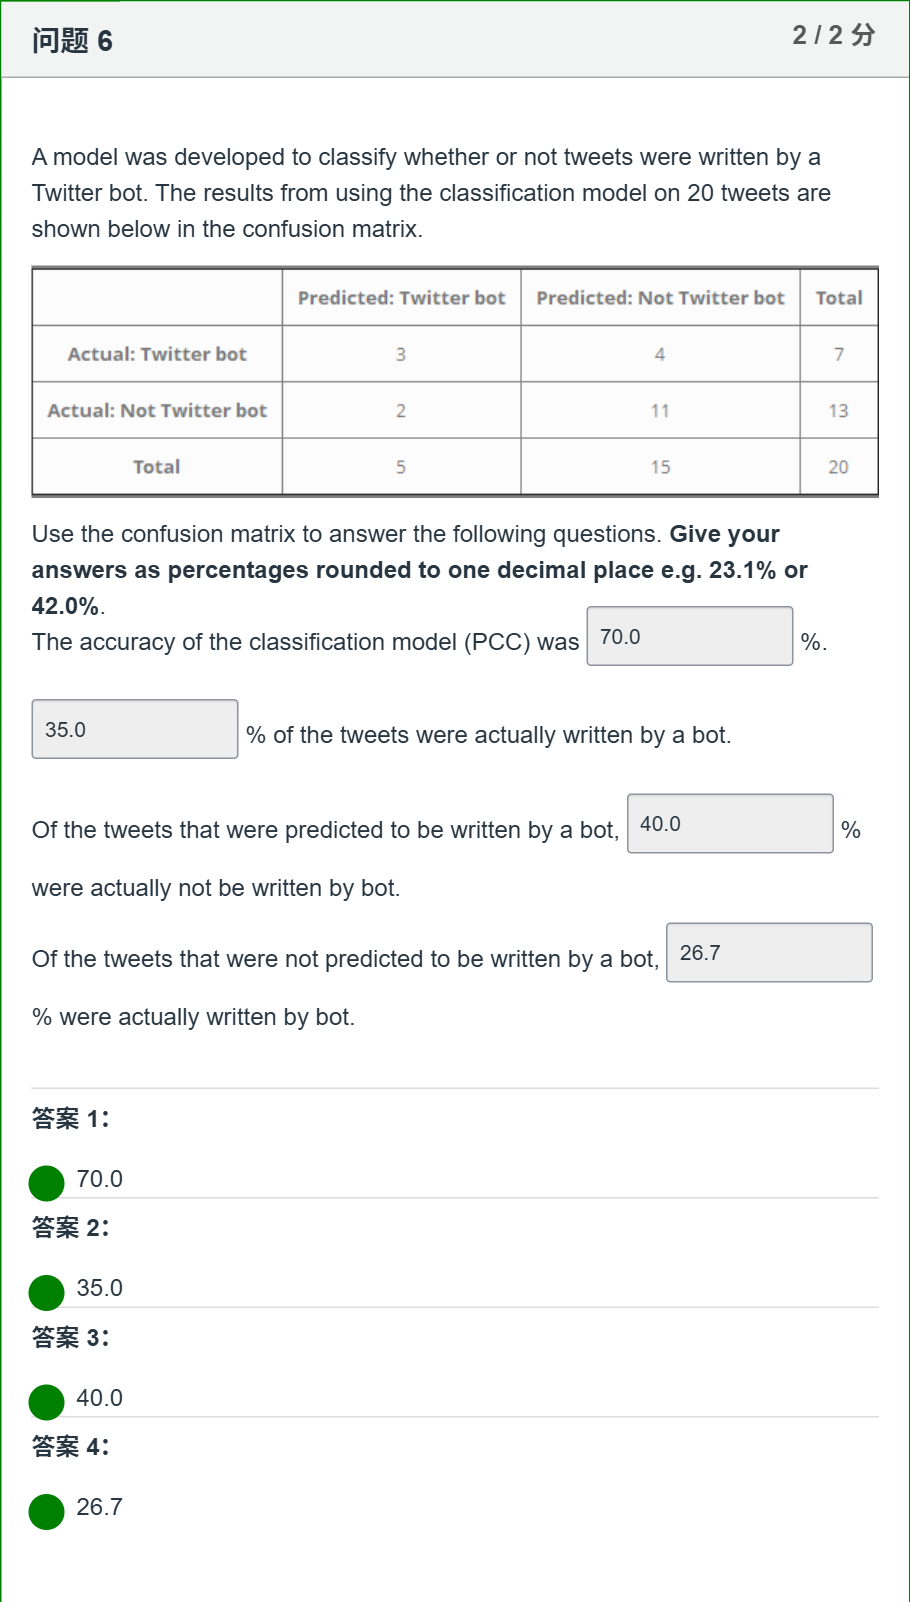Click the input field showing 40.0

(x=730, y=823)
